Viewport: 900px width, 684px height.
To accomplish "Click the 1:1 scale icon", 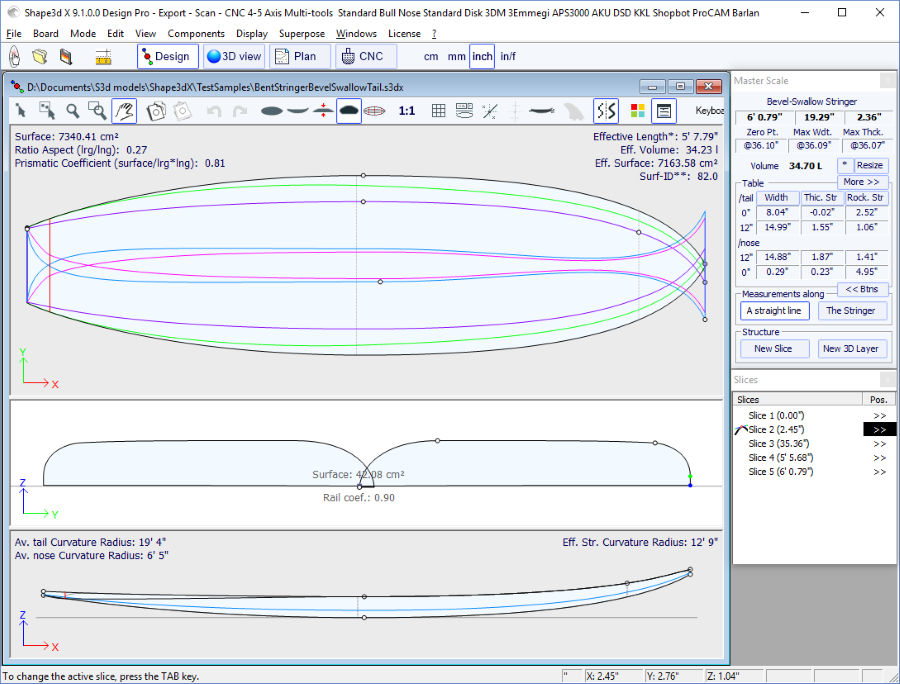I will coord(406,111).
